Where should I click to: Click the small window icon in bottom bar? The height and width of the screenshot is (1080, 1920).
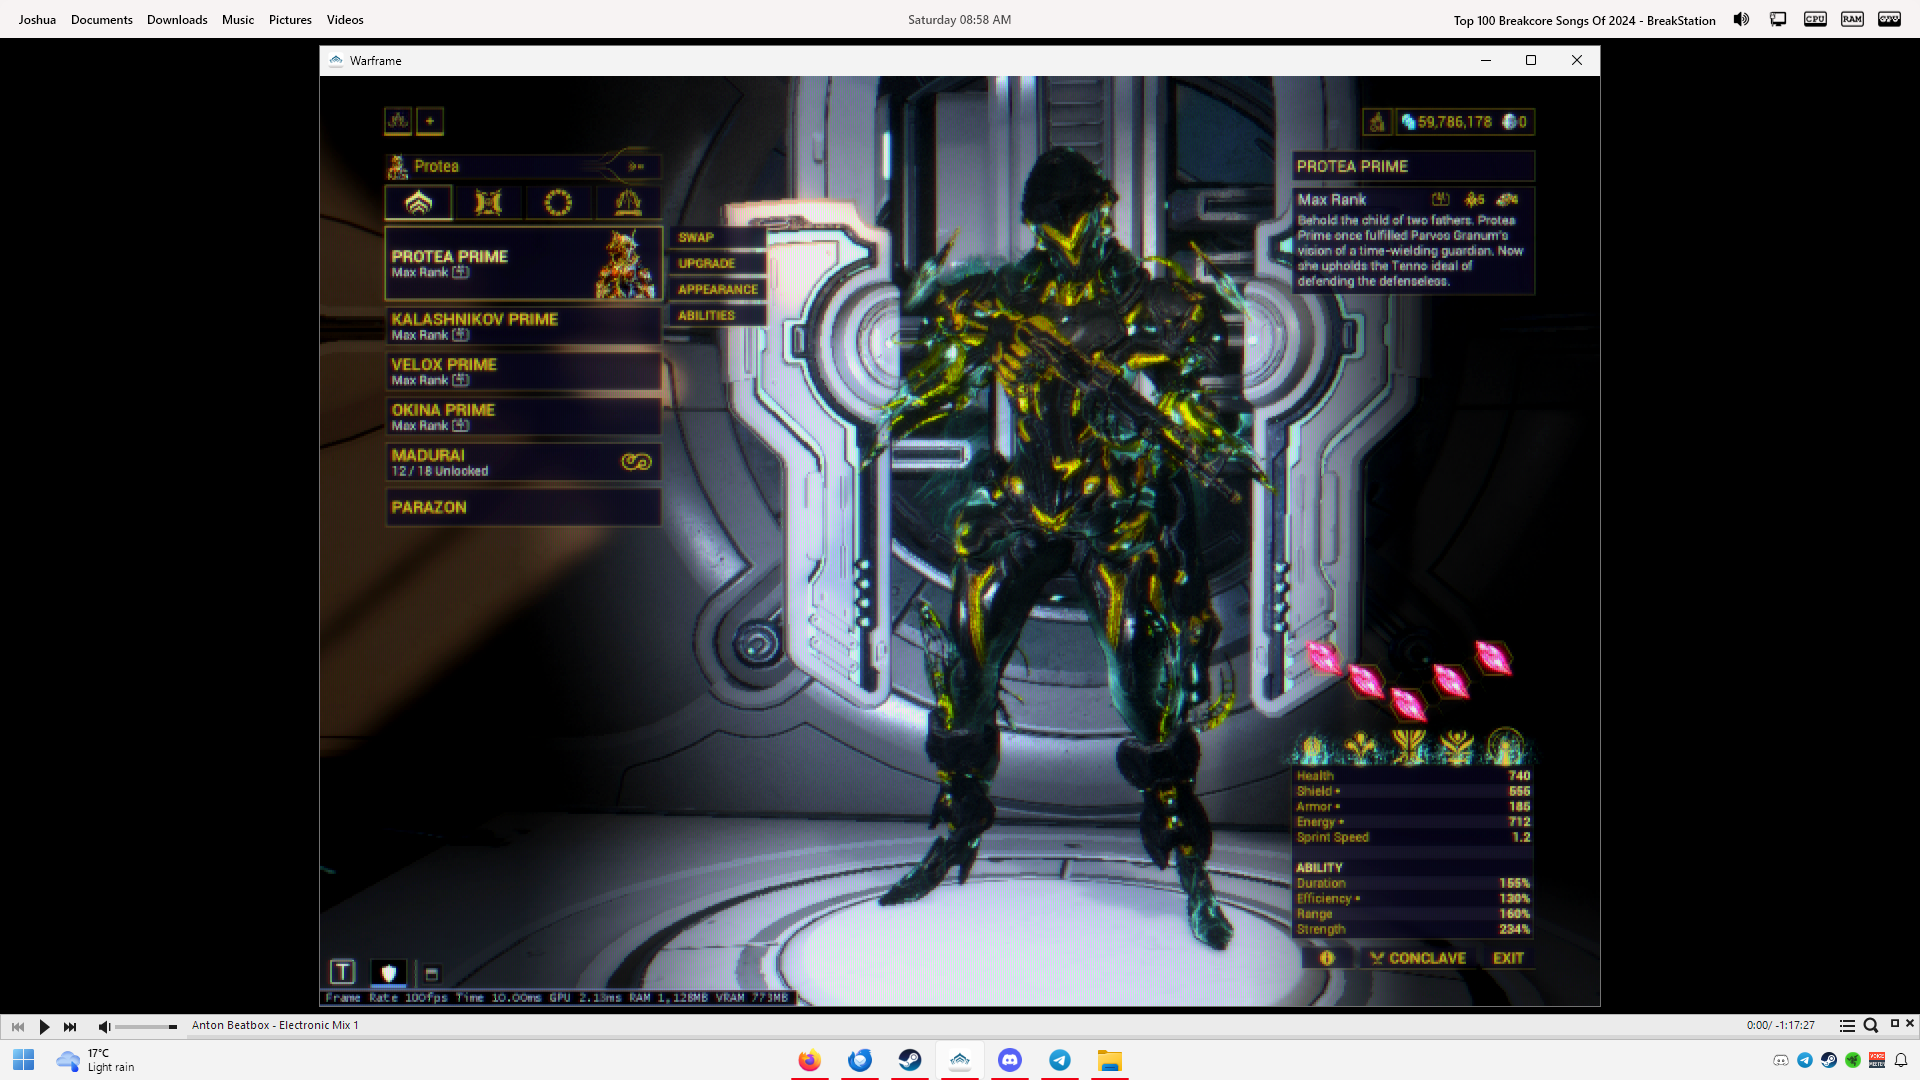[432, 974]
